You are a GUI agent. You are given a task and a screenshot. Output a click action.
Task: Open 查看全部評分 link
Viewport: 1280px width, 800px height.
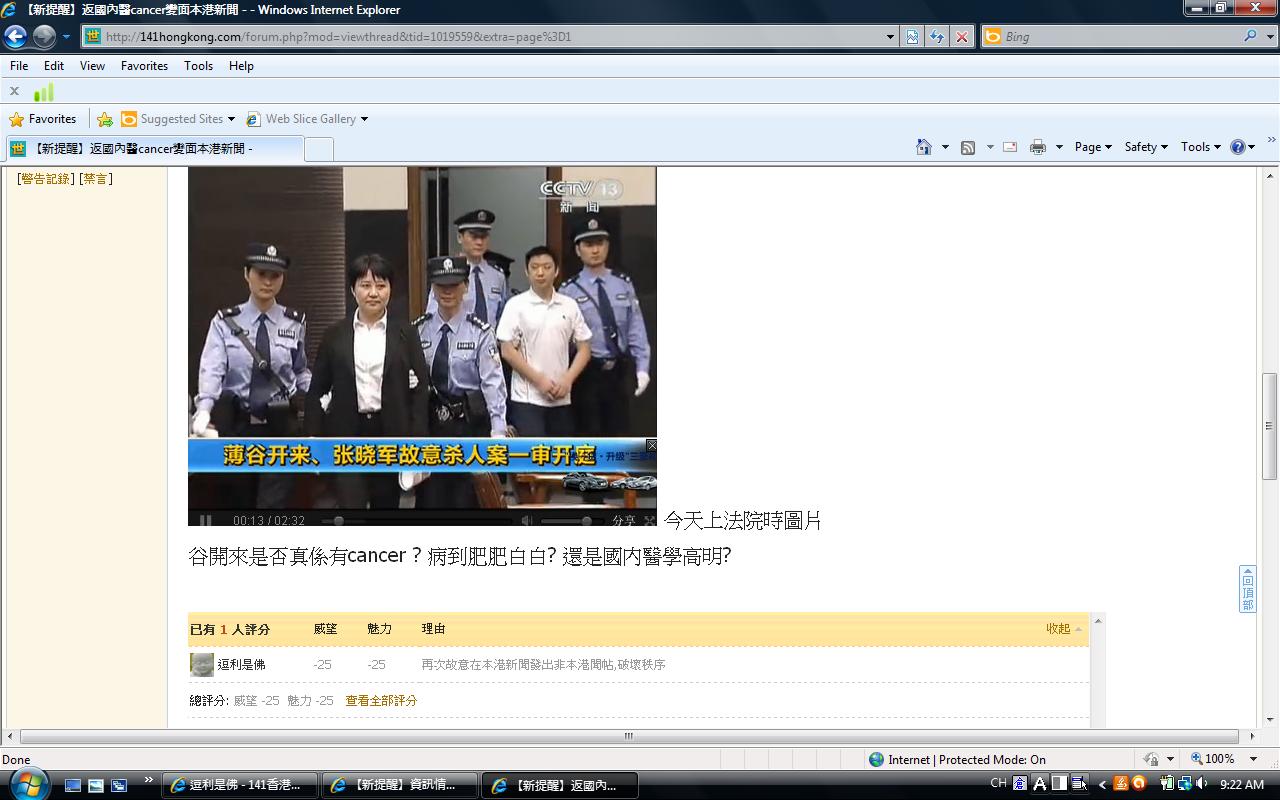click(x=380, y=701)
